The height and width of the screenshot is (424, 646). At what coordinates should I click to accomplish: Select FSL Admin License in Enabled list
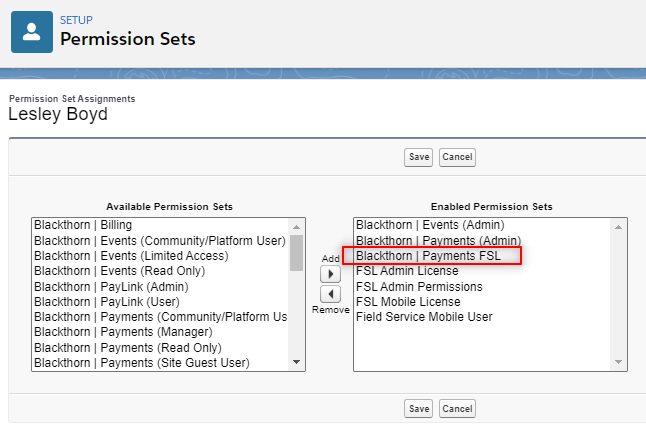point(482,271)
